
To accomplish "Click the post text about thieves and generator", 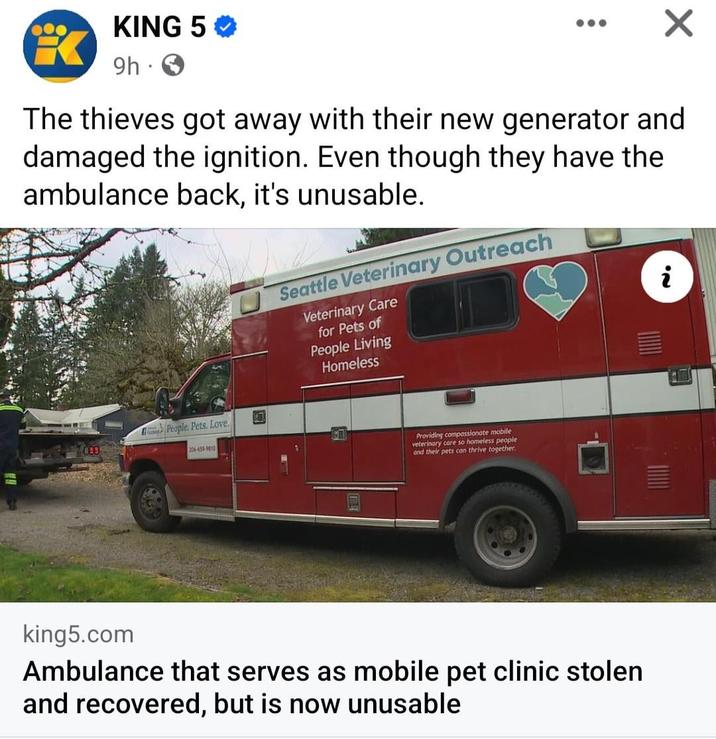I will pyautogui.click(x=354, y=157).
